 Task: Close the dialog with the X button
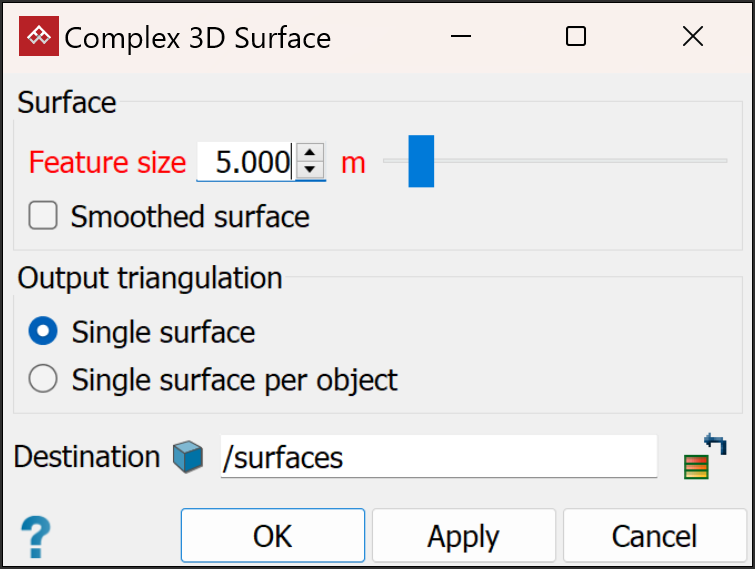(x=692, y=37)
